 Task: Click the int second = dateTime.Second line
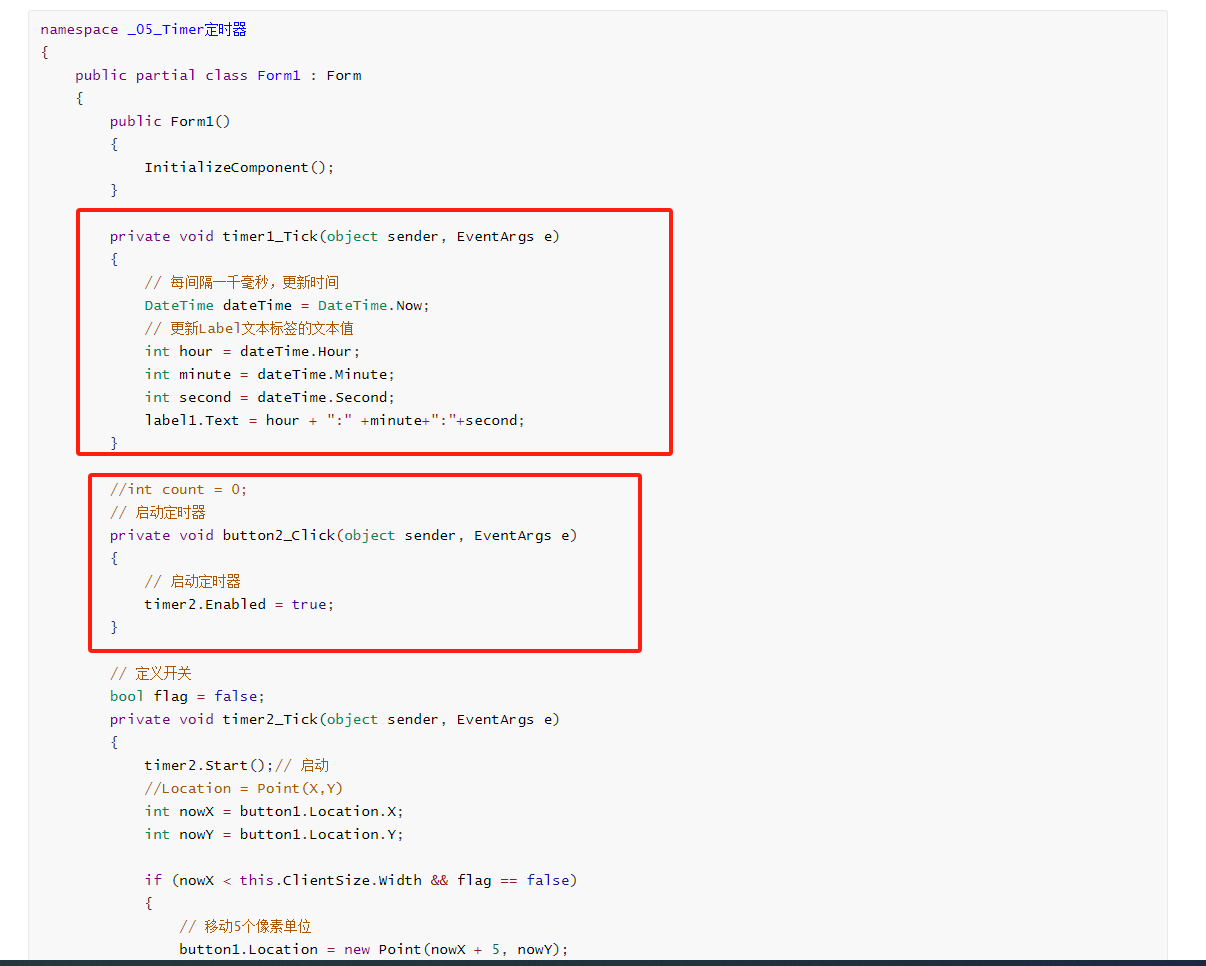pyautogui.click(x=270, y=397)
